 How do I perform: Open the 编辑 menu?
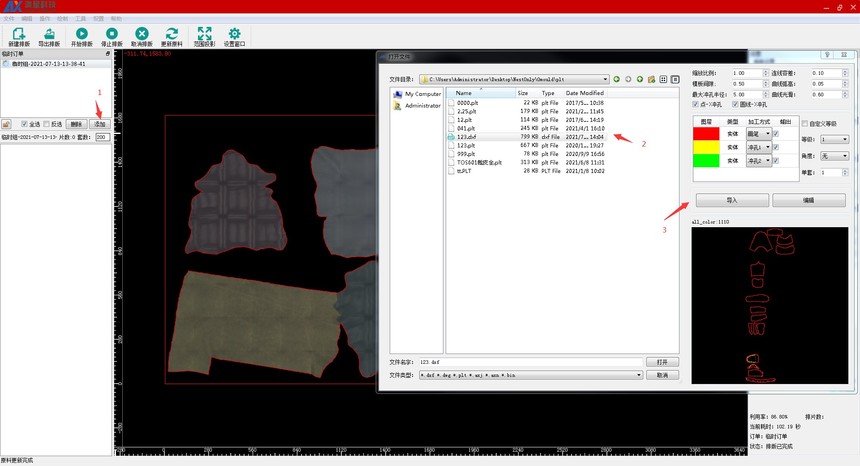(27, 19)
